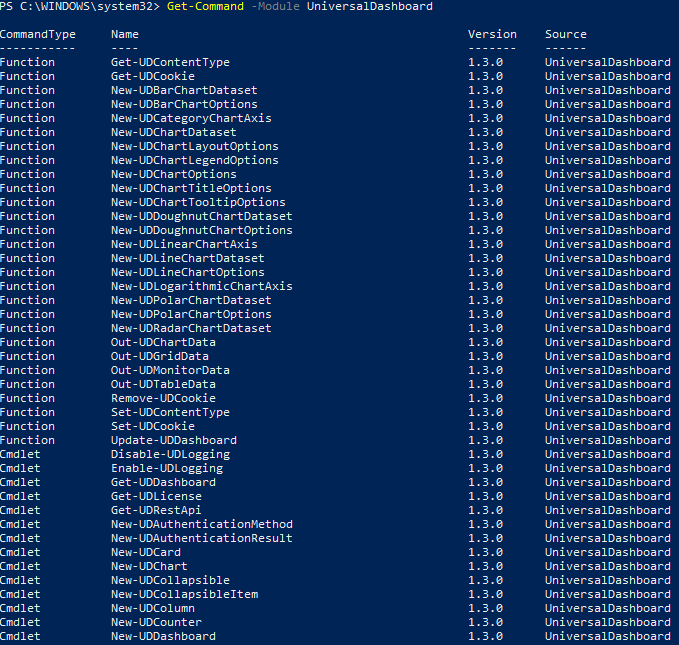Screen dimensions: 679x645
Task: Click Set-UDContentType function name
Action: pyautogui.click(x=170, y=412)
